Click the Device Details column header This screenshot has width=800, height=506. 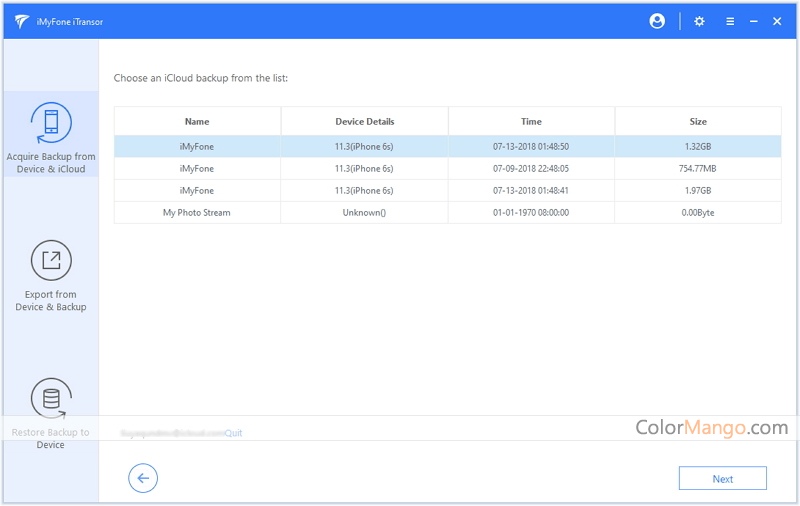364,121
